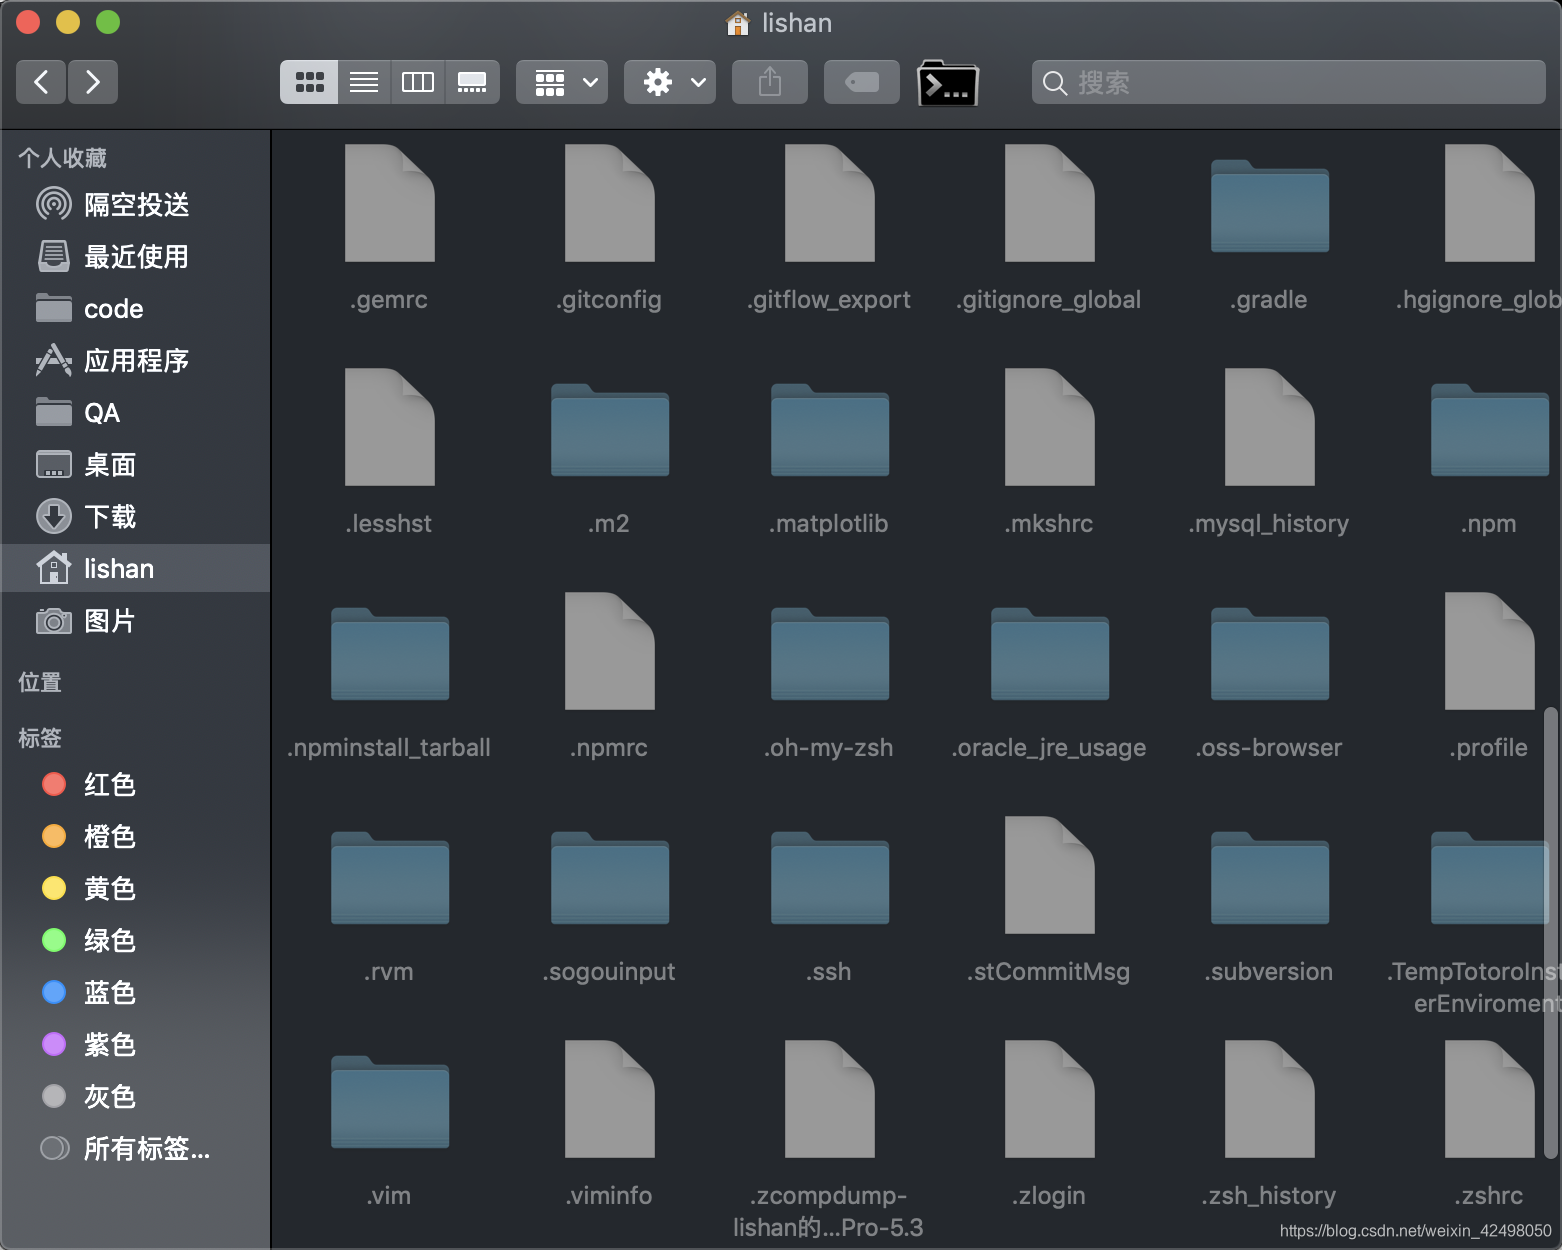The image size is (1562, 1250).
Task: Select the .profile file
Action: pyautogui.click(x=1490, y=651)
